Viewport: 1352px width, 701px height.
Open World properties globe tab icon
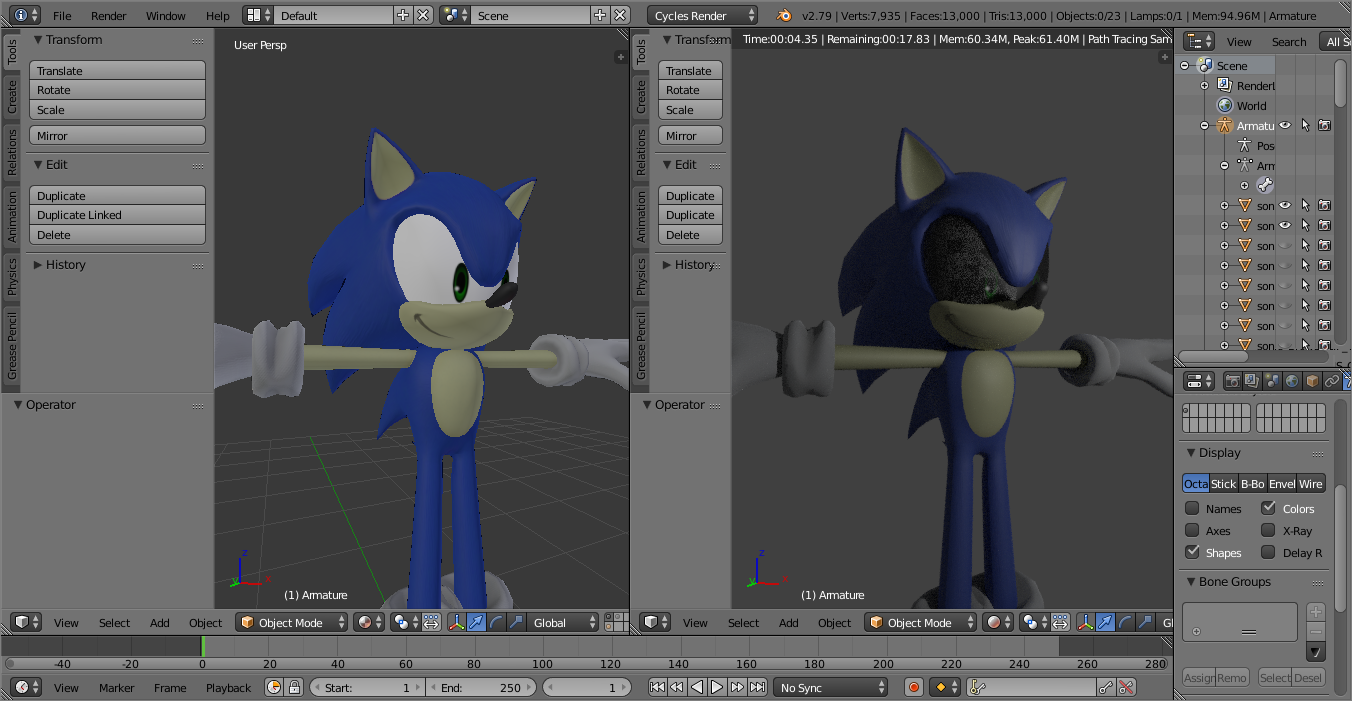tap(1292, 381)
